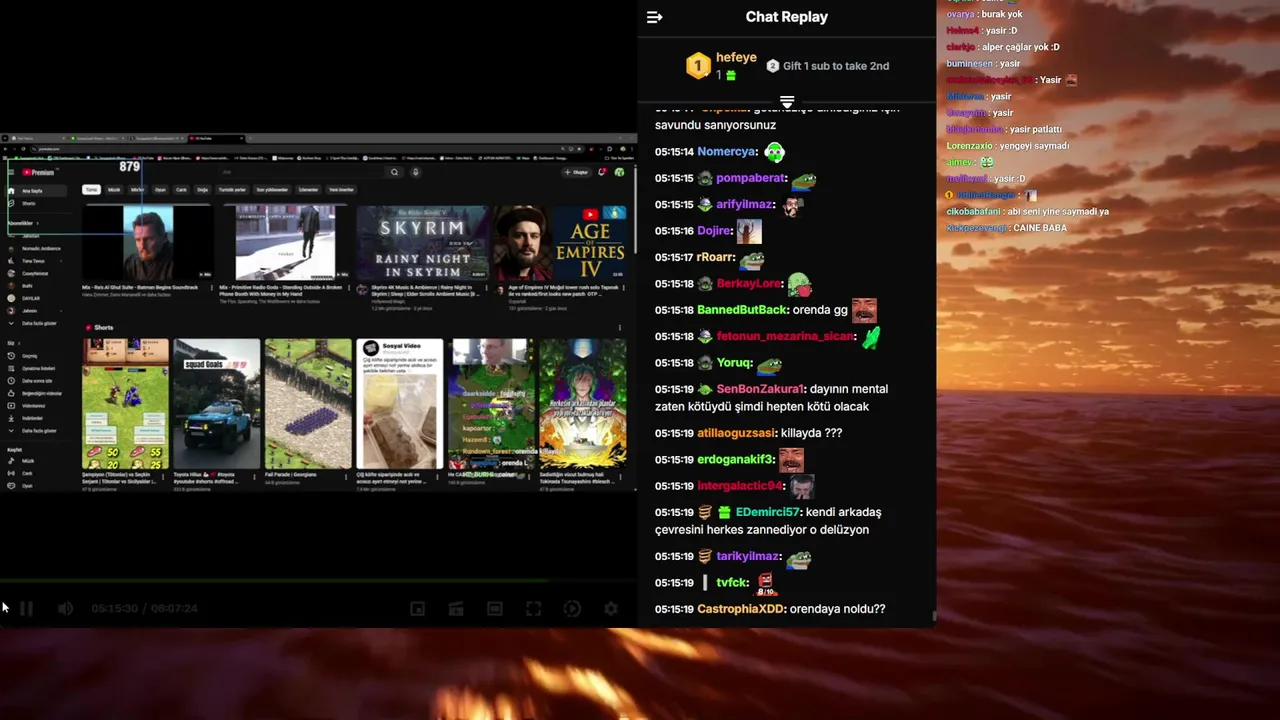Click the YouTube voice search microphone
Viewport: 1280px width, 720px height.
coord(415,172)
